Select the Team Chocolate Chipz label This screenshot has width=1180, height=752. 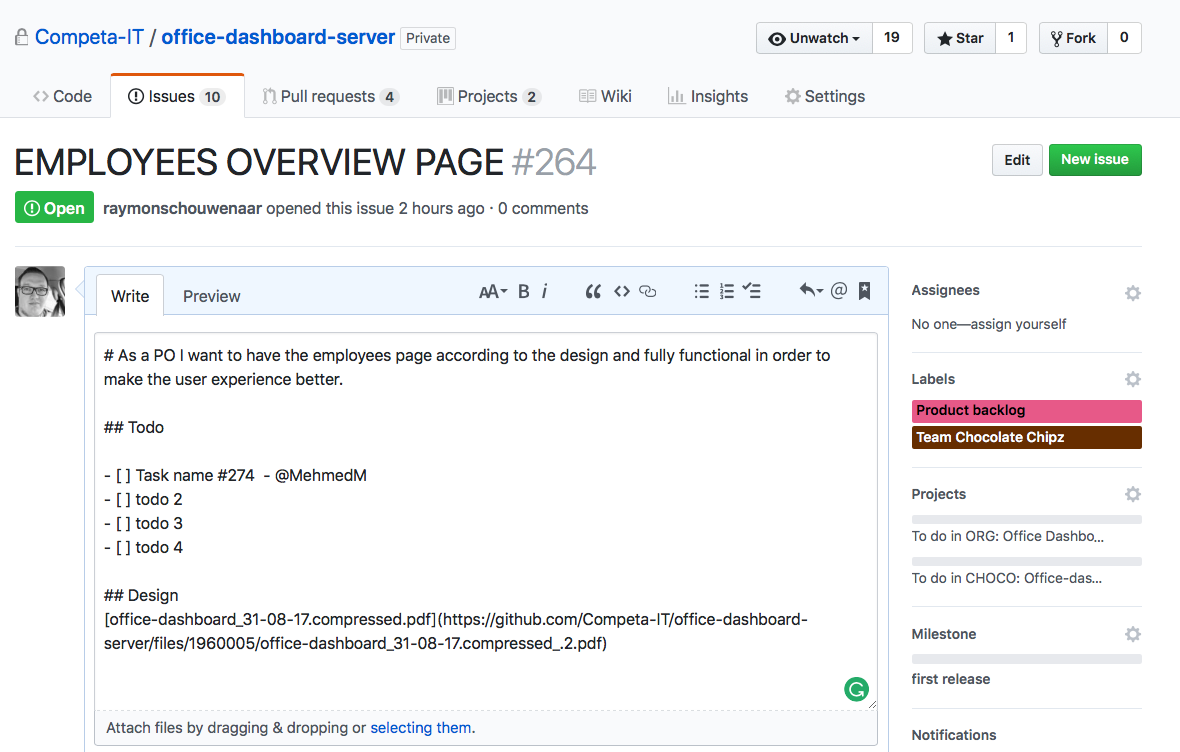click(1026, 437)
